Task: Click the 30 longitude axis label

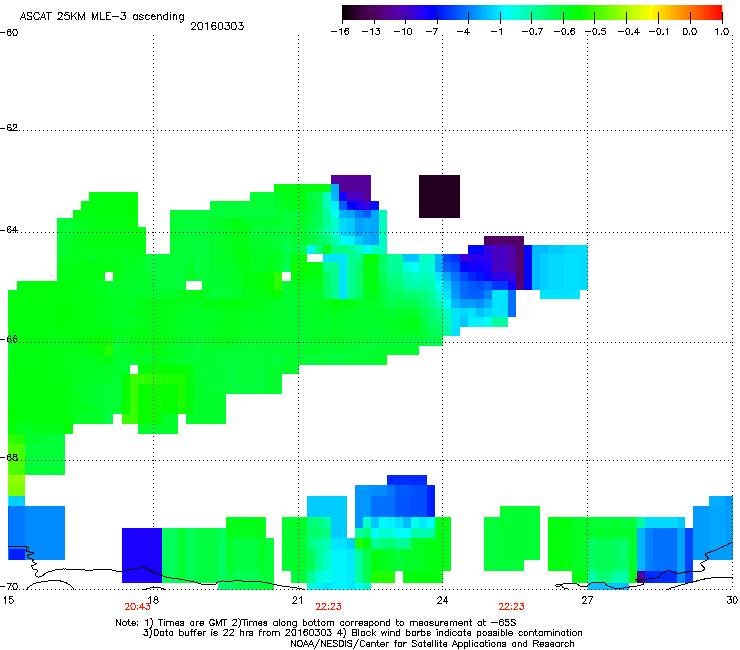Action: (732, 600)
